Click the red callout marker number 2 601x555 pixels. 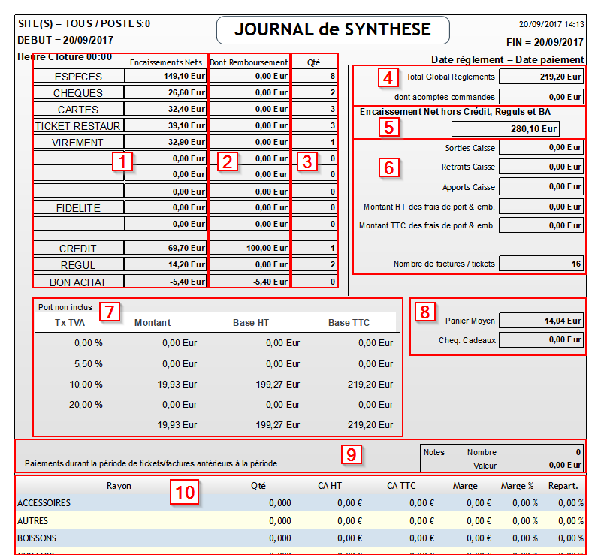pyautogui.click(x=227, y=161)
